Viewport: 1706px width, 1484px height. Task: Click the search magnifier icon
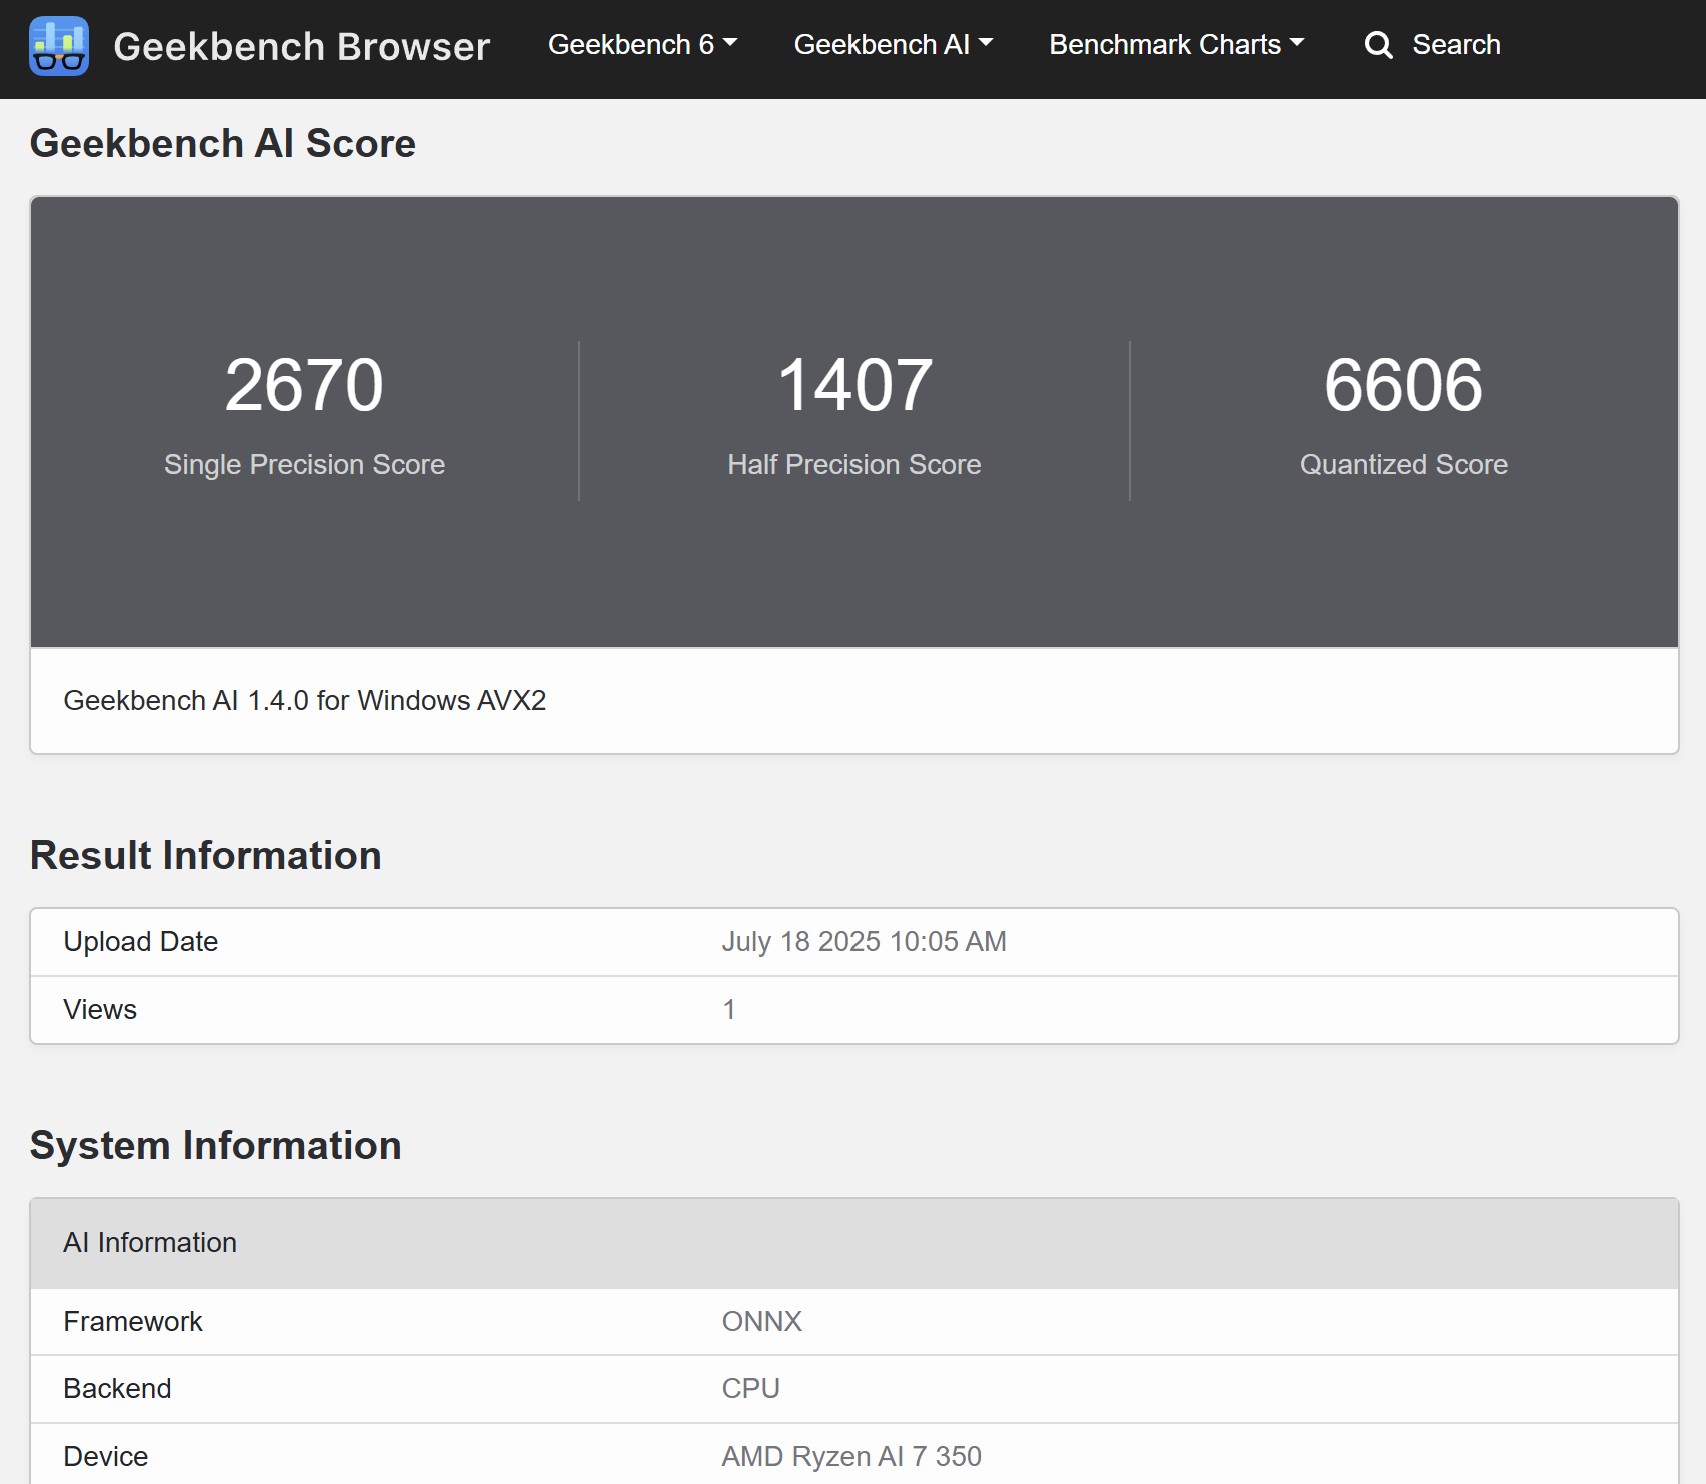(1378, 45)
